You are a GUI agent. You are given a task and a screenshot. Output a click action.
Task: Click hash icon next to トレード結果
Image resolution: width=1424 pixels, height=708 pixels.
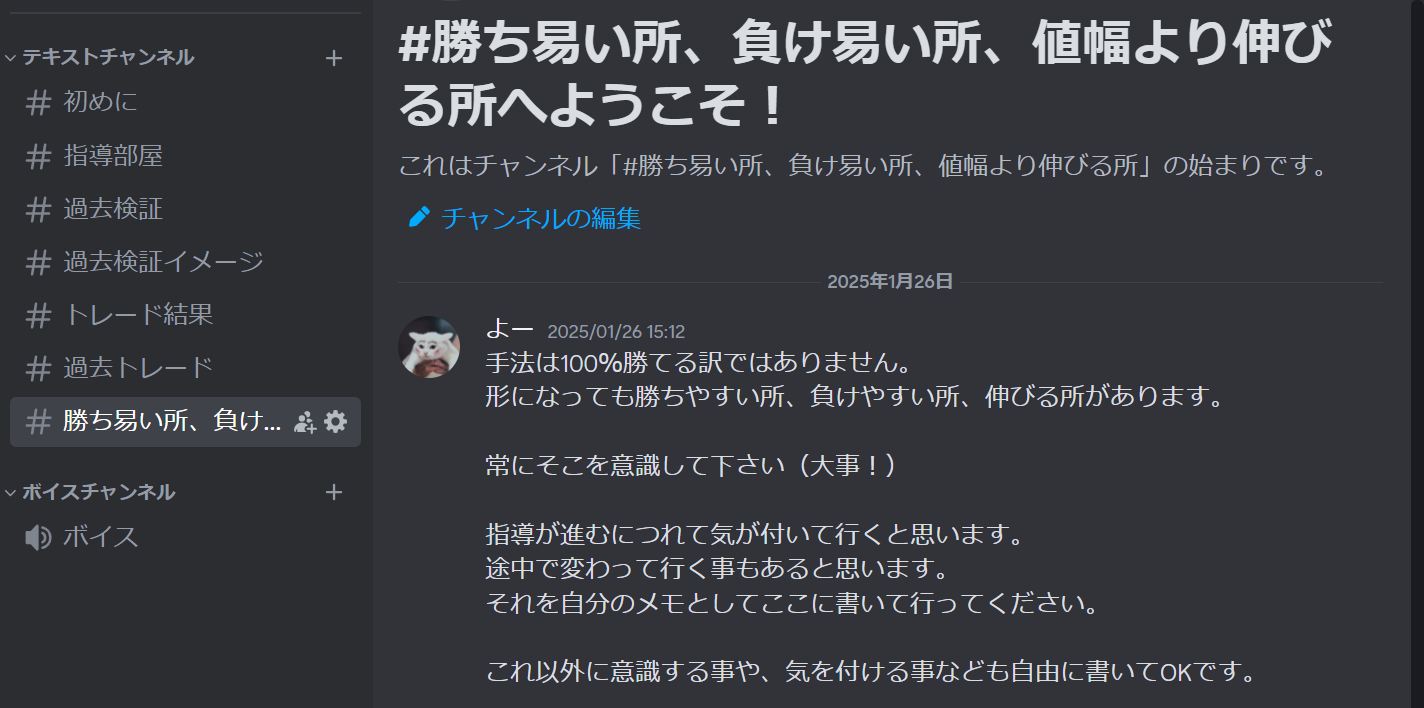[x=38, y=315]
